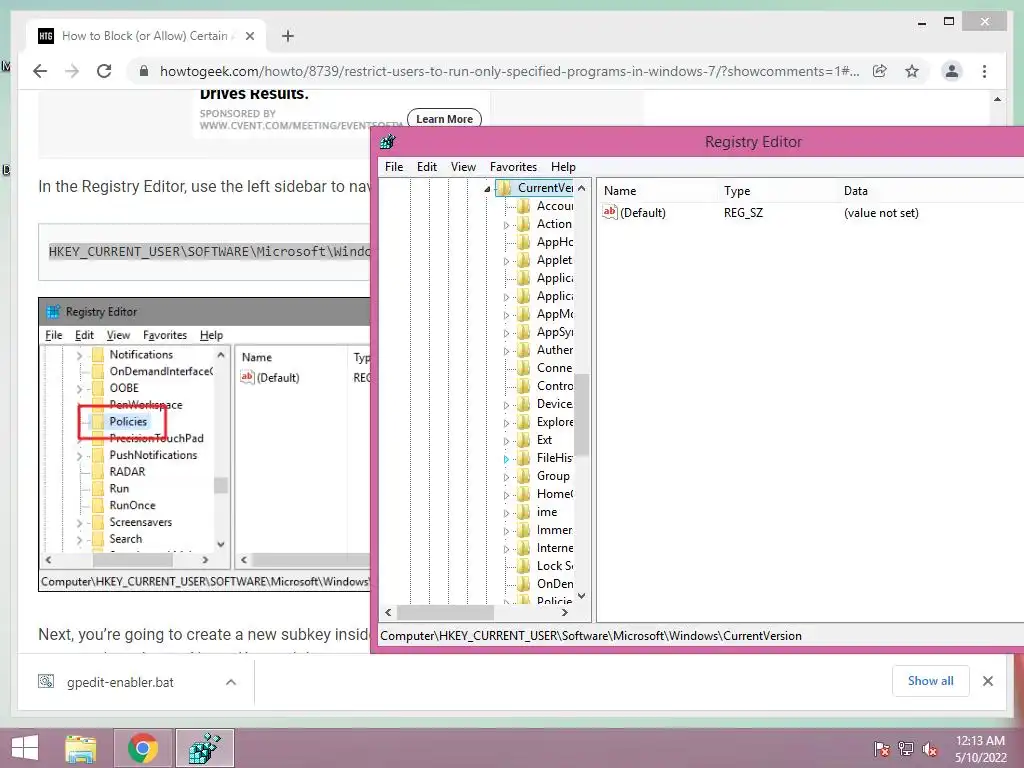
Task: Open Registry Editor View menu
Action: tap(463, 167)
